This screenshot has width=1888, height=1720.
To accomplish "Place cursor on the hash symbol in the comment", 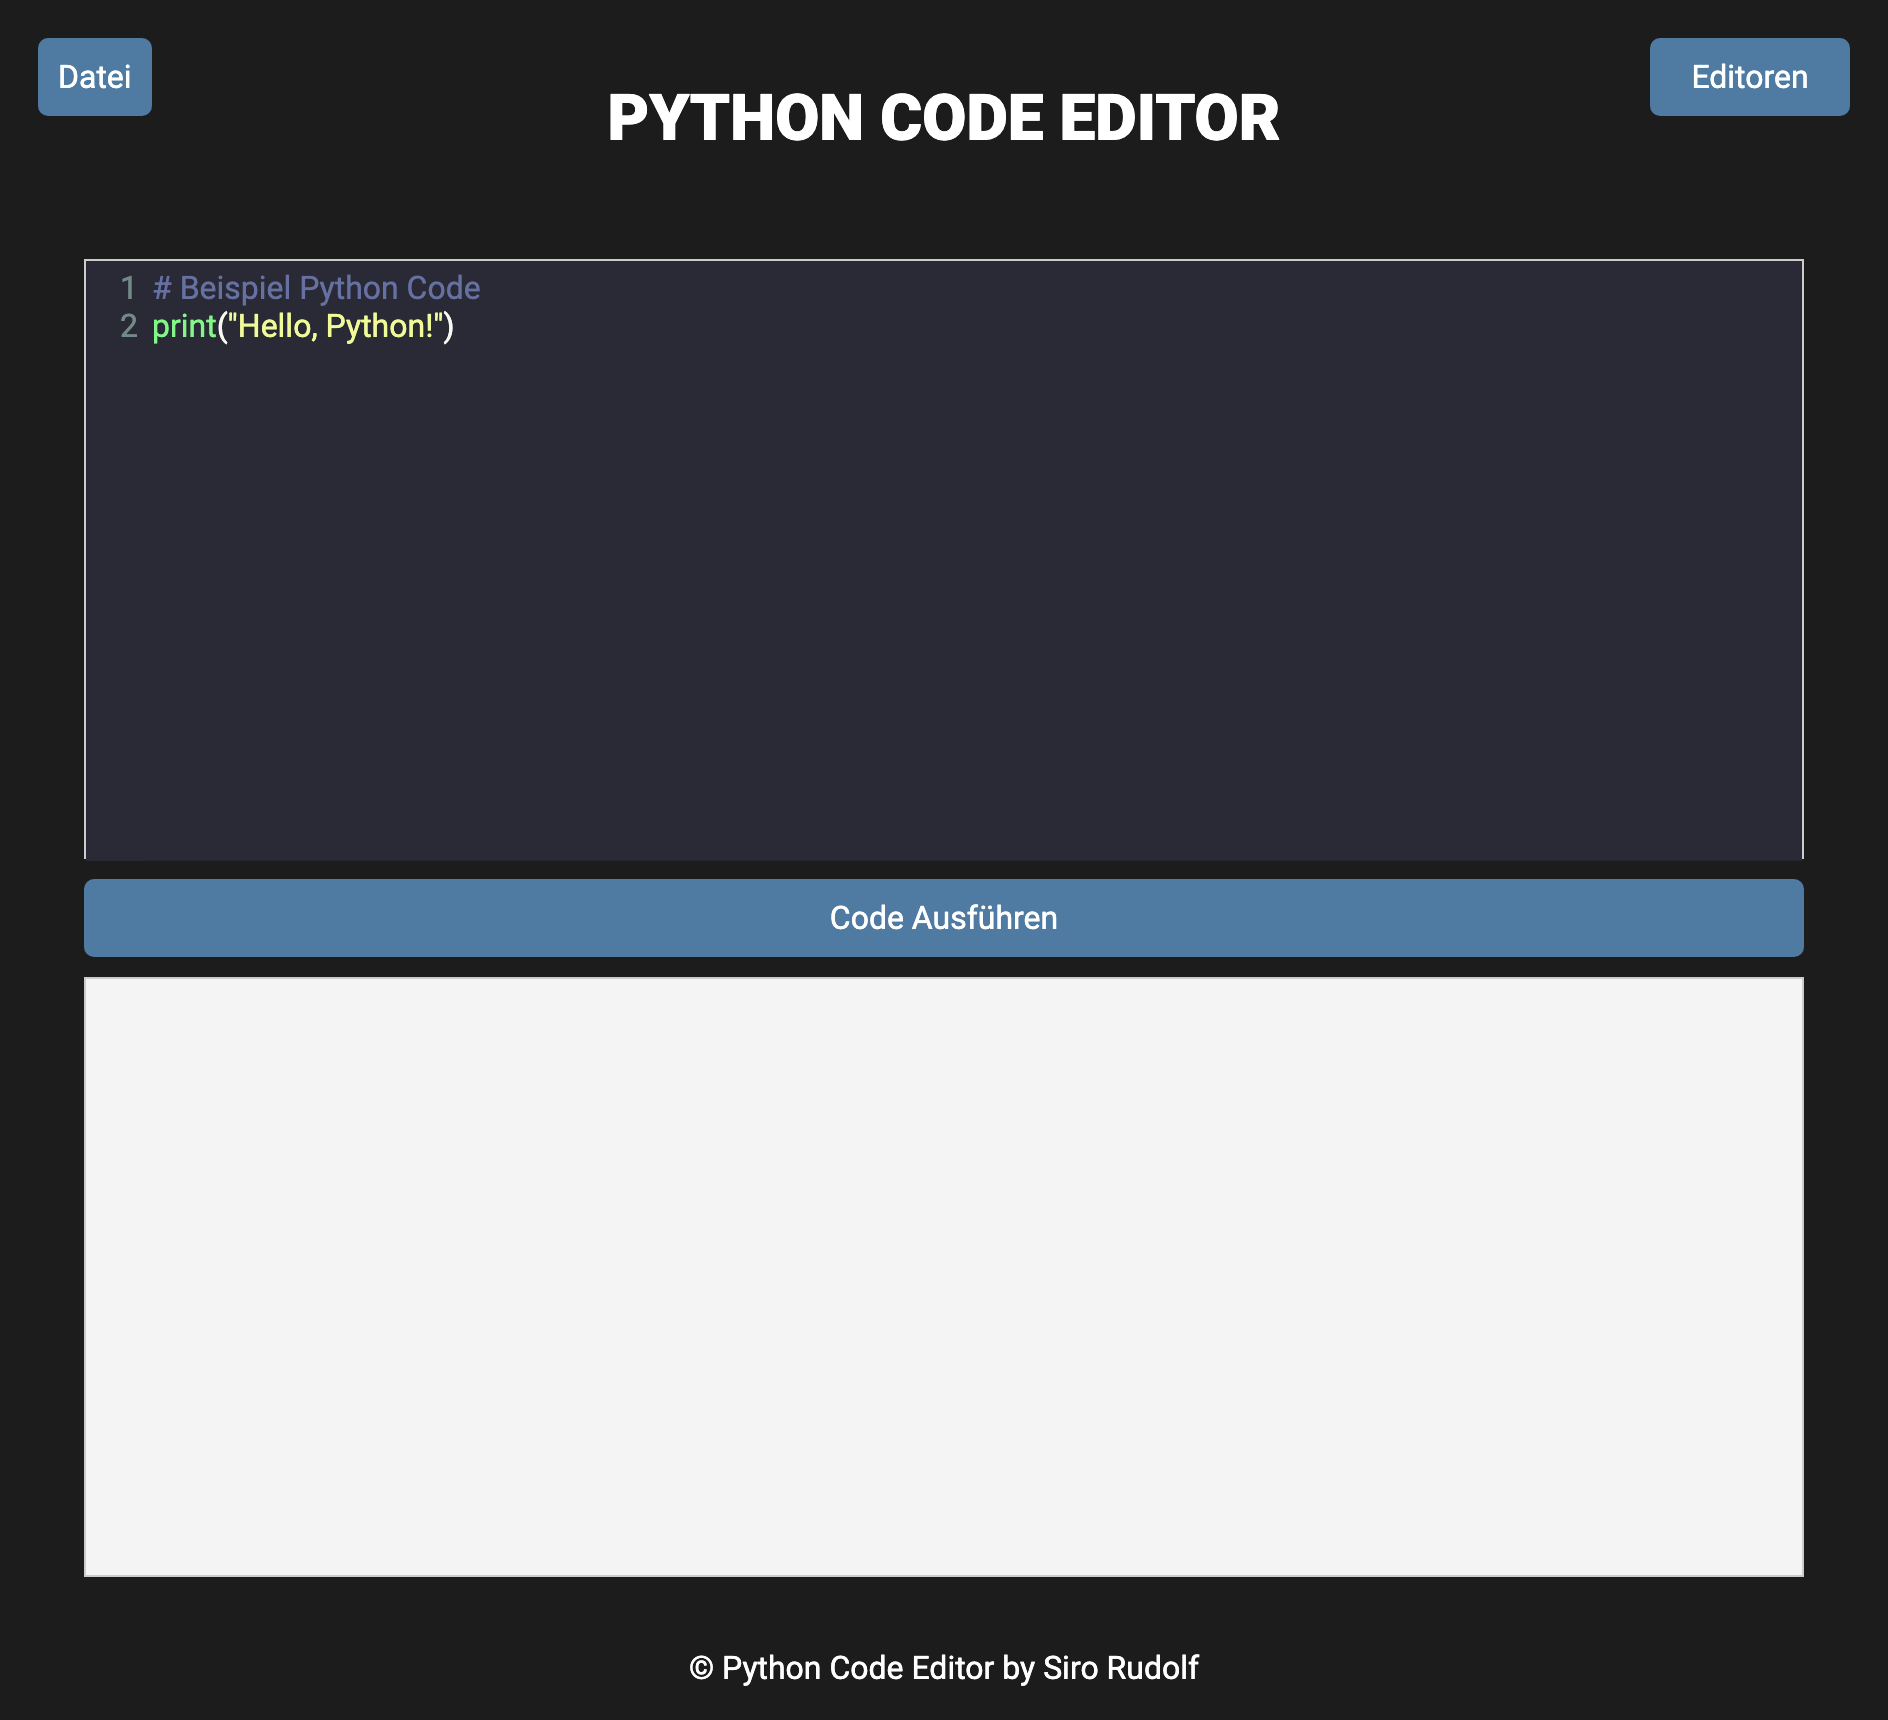I will pos(162,288).
